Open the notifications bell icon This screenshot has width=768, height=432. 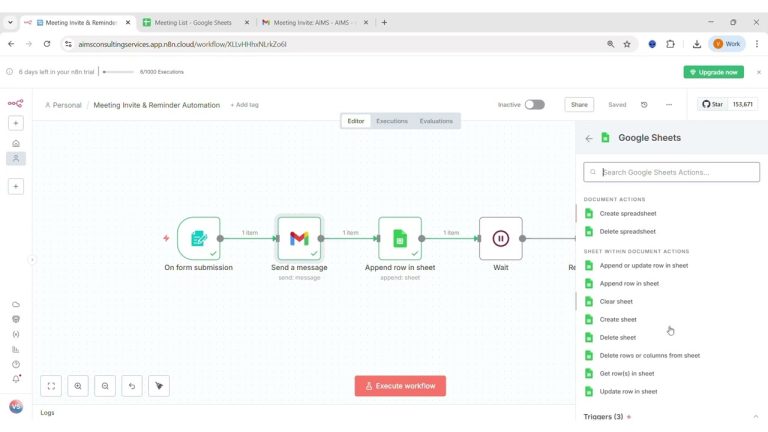point(16,379)
